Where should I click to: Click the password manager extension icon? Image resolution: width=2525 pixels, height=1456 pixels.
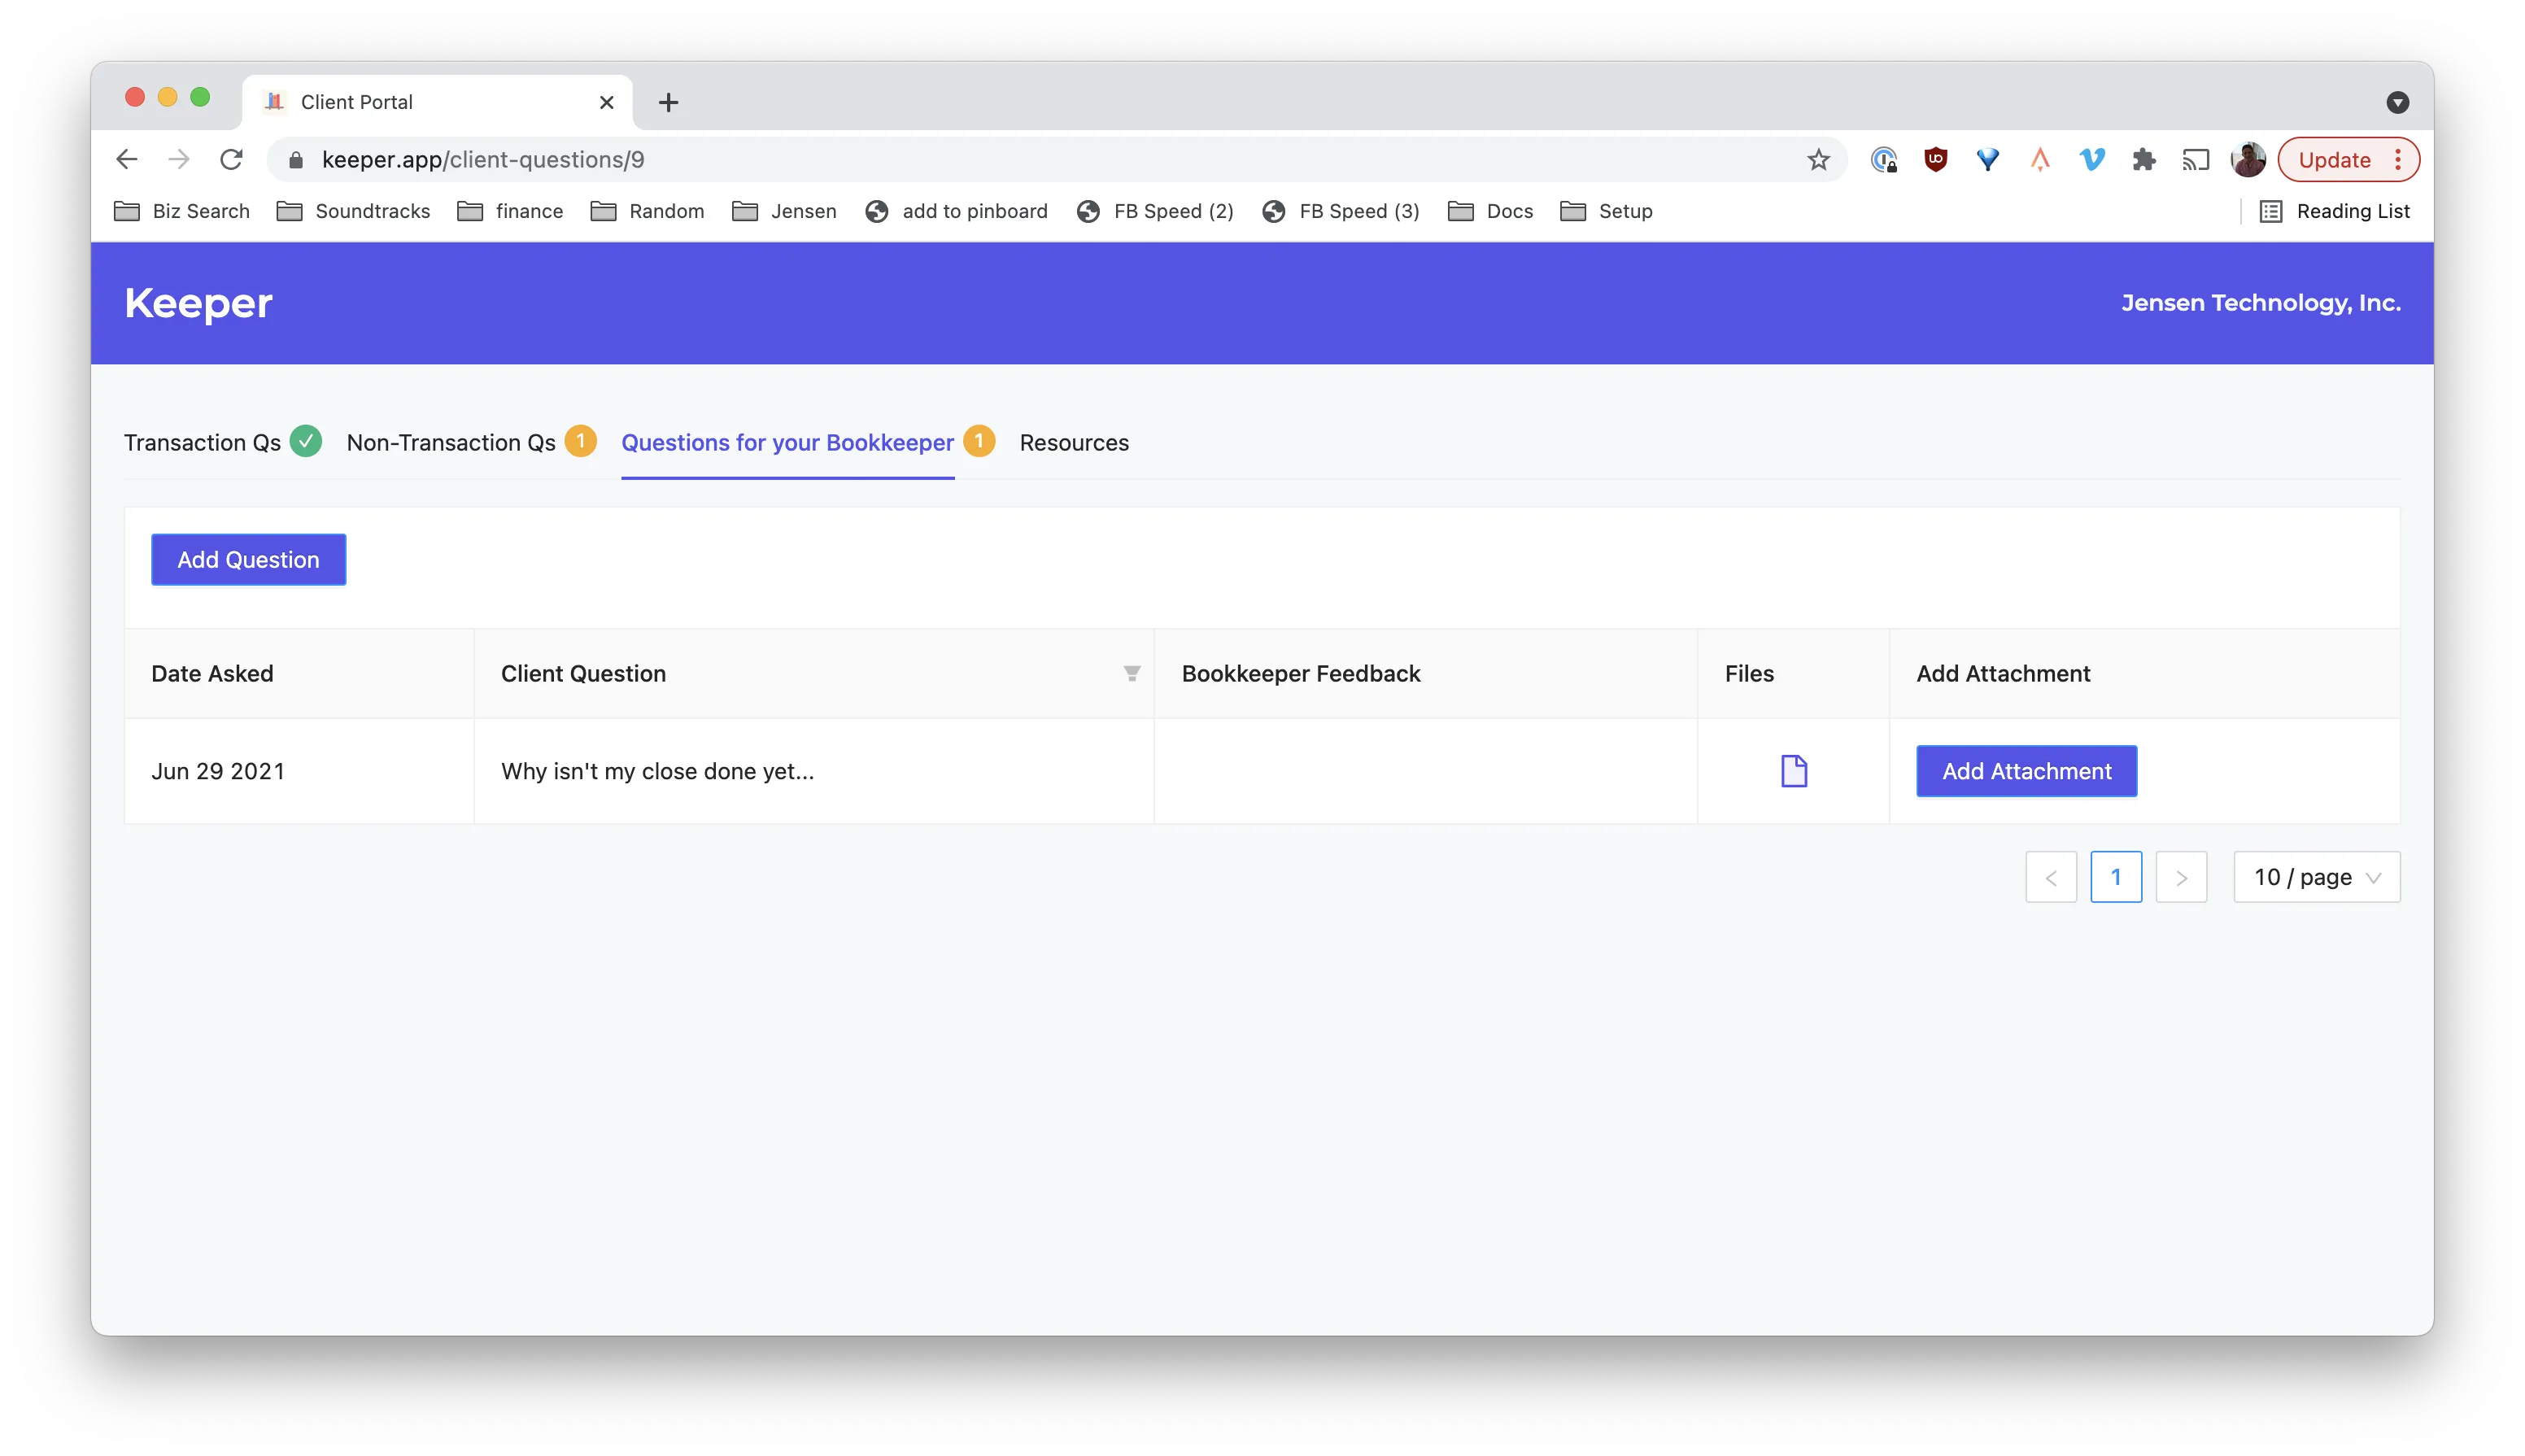point(1884,160)
